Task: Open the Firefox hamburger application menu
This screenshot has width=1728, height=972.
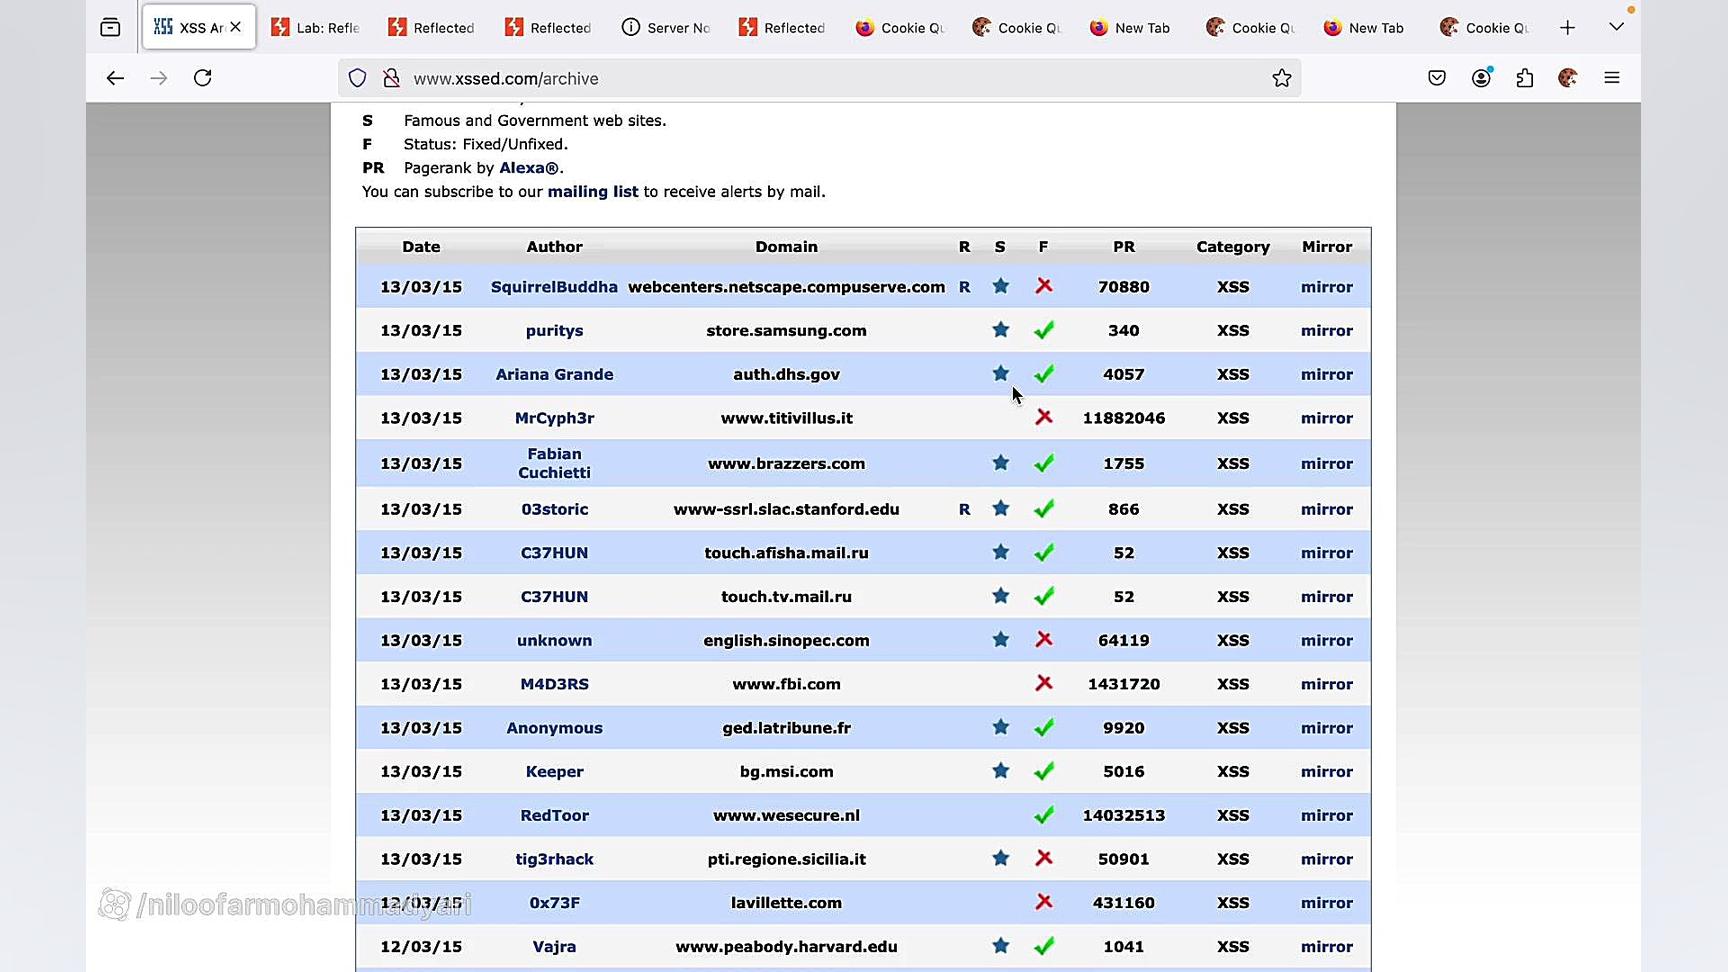Action: pos(1612,78)
